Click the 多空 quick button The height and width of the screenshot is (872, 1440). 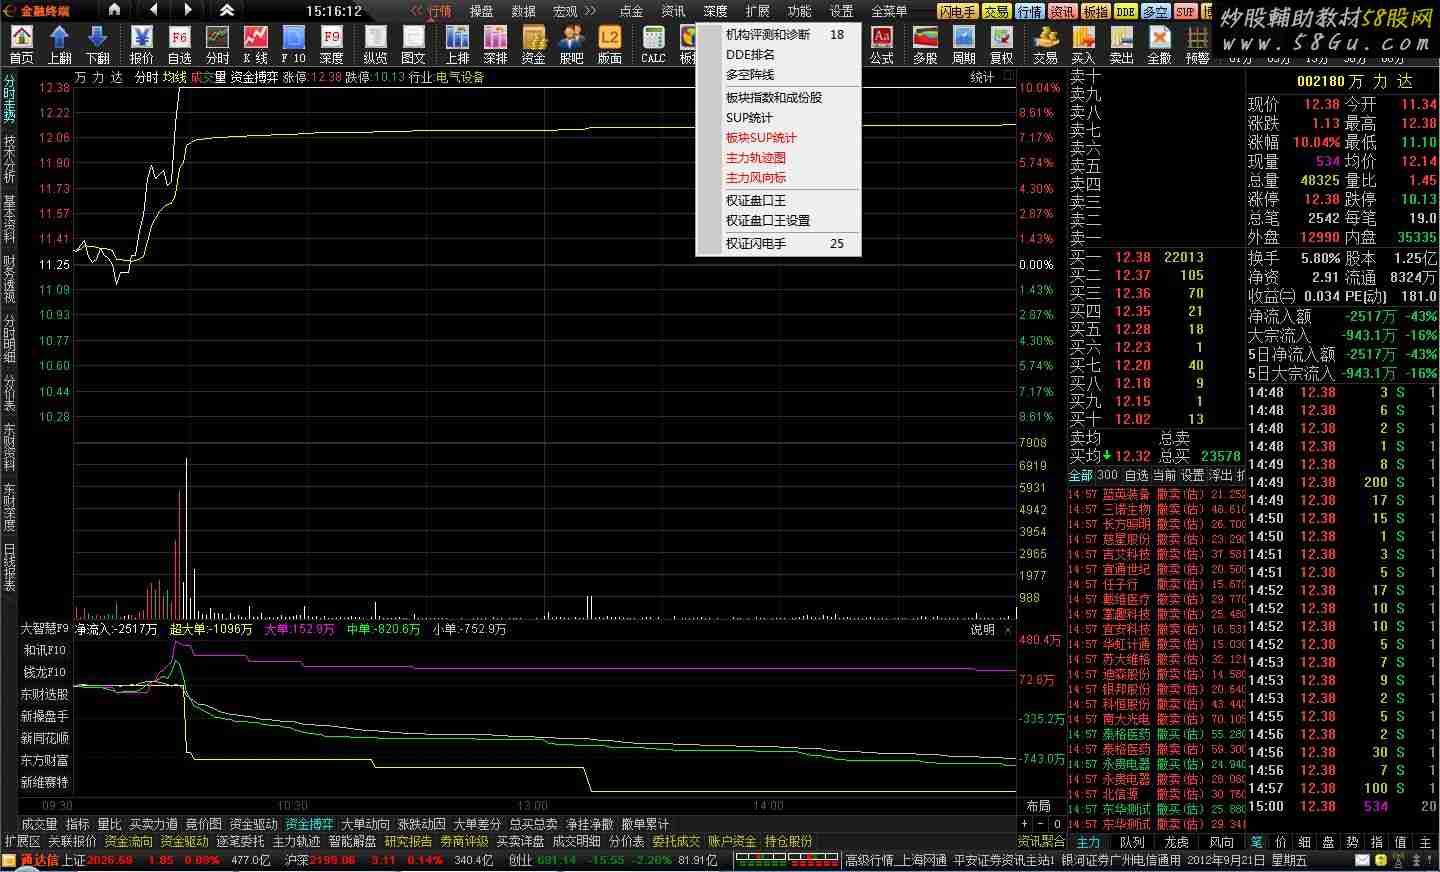click(1155, 11)
